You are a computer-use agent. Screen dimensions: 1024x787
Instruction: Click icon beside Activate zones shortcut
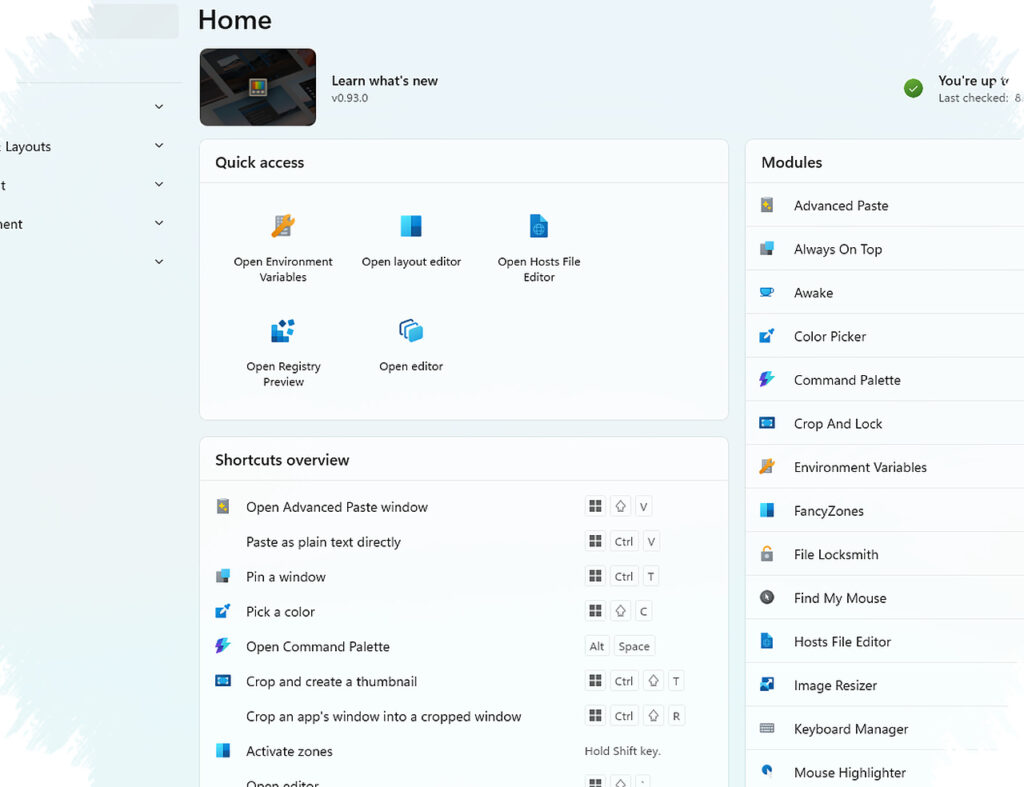pyautogui.click(x=223, y=750)
